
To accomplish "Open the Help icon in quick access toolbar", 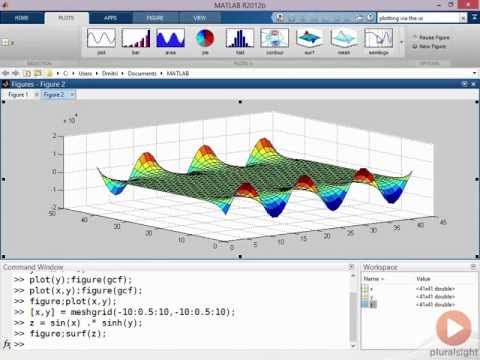I will (x=371, y=17).
